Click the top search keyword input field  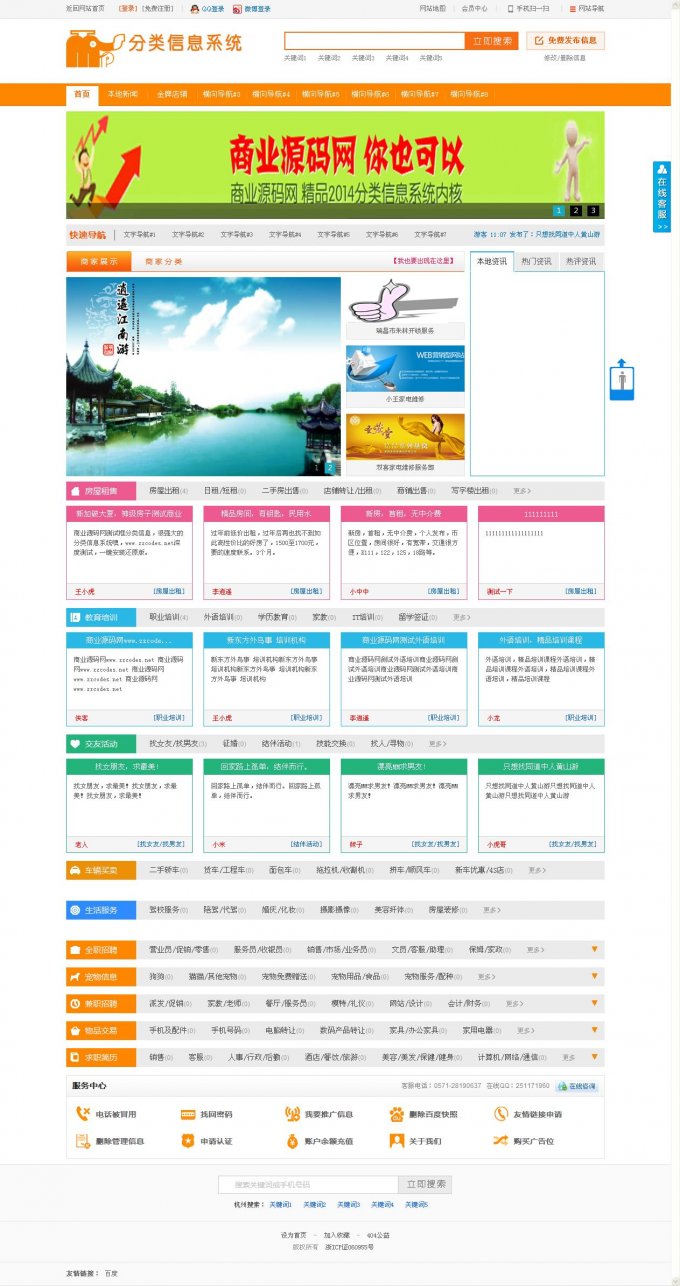pos(374,41)
